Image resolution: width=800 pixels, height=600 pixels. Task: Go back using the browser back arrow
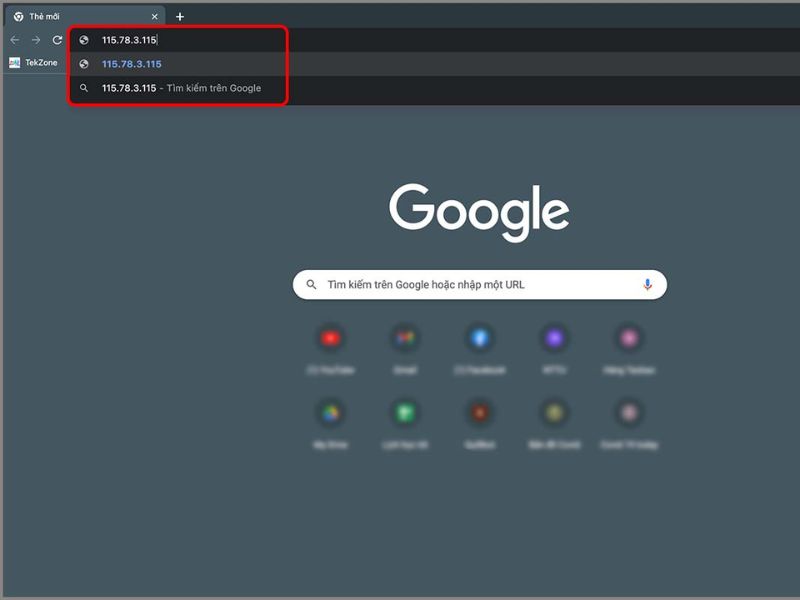click(15, 40)
